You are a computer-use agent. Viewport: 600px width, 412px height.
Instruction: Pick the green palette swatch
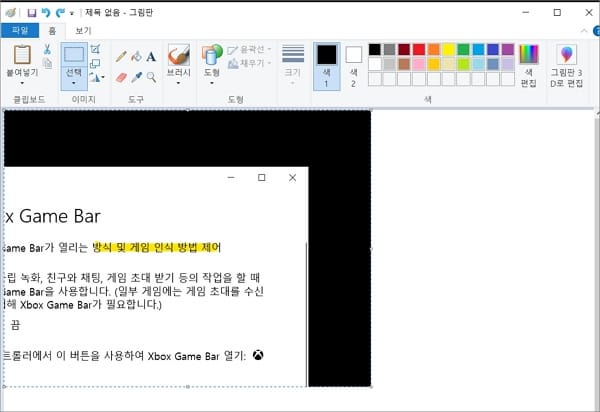click(x=463, y=49)
